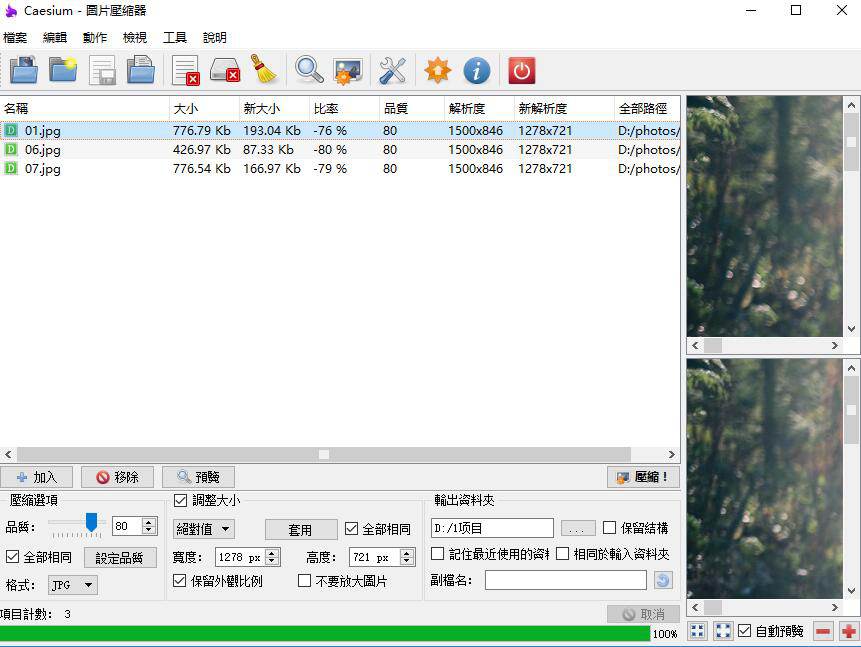Open the 檔案 menu
The image size is (861, 647).
tap(15, 37)
